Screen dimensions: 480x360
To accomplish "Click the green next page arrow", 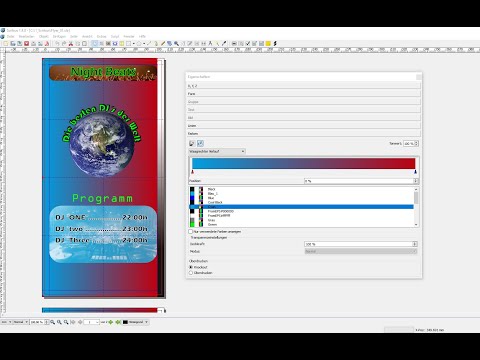I will pos(110,322).
